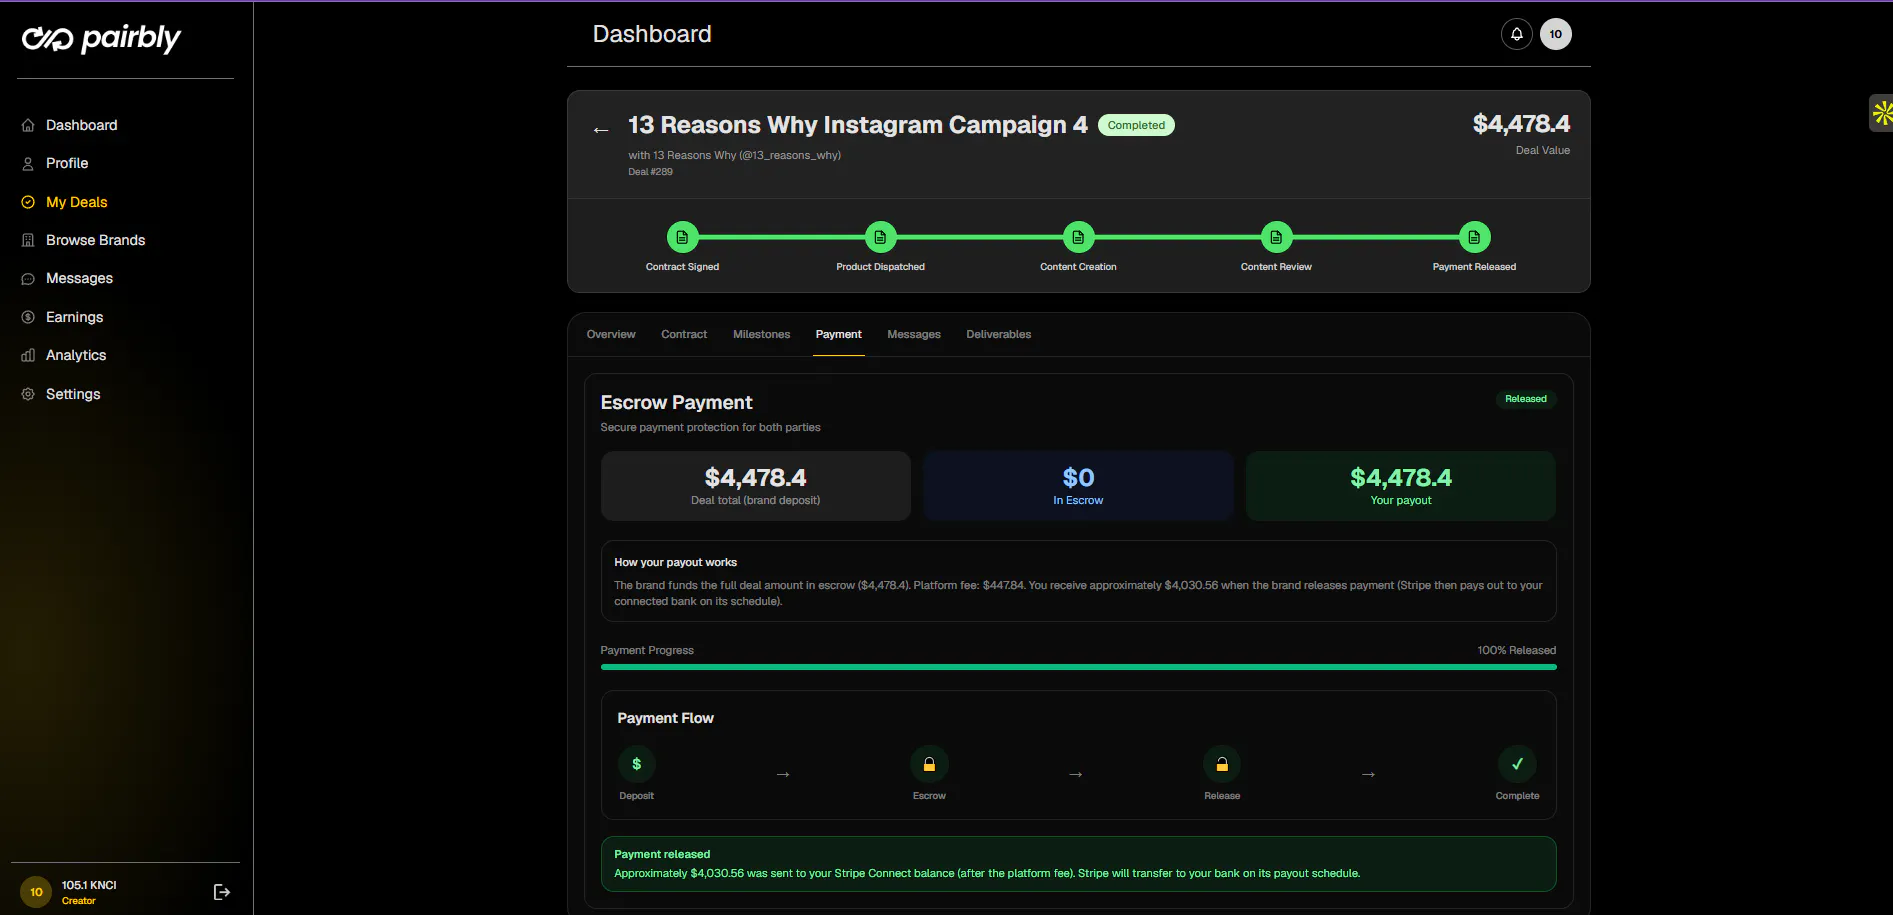Click the Dashboard home icon
1893x915 pixels.
(x=28, y=125)
